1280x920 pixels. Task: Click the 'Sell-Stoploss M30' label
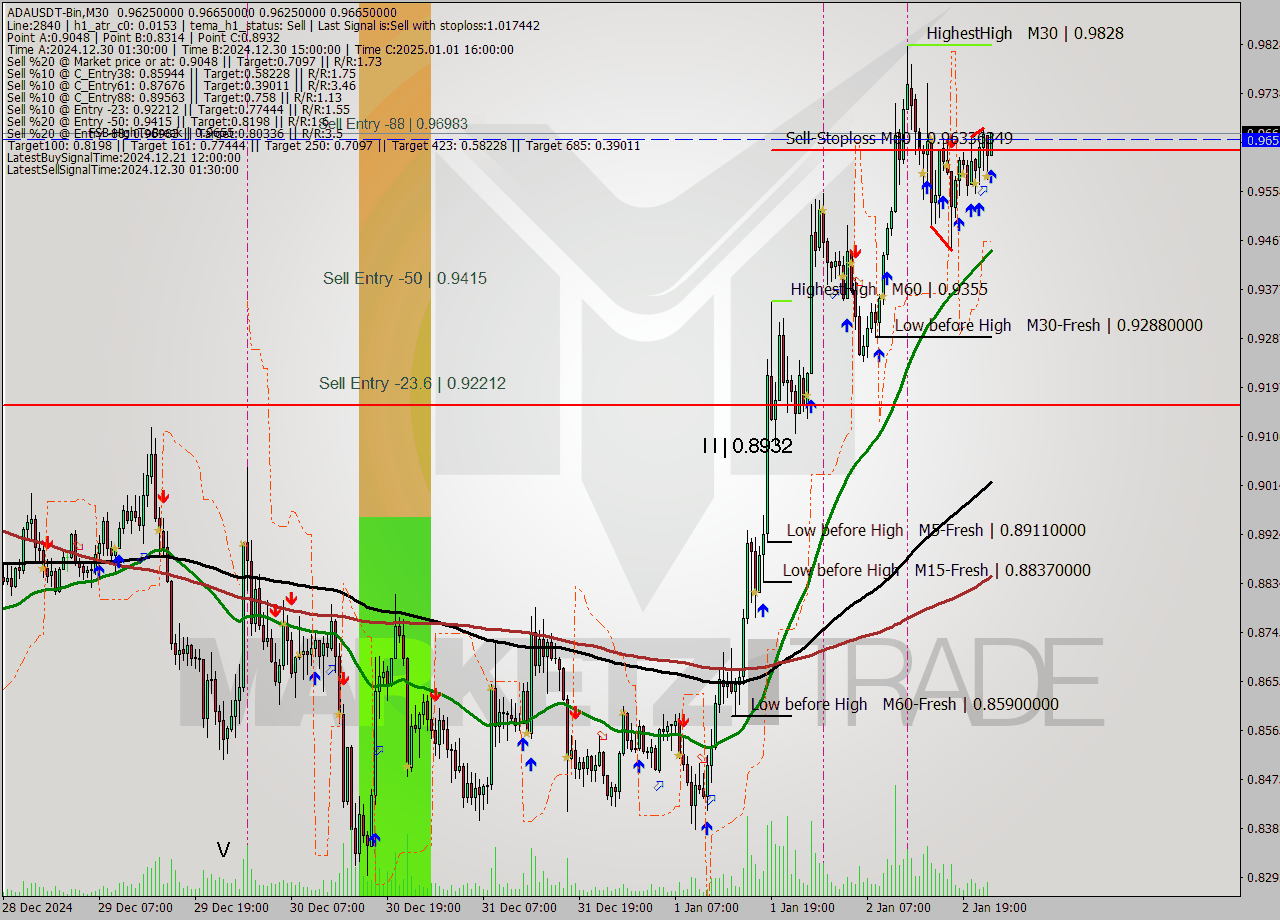(899, 138)
